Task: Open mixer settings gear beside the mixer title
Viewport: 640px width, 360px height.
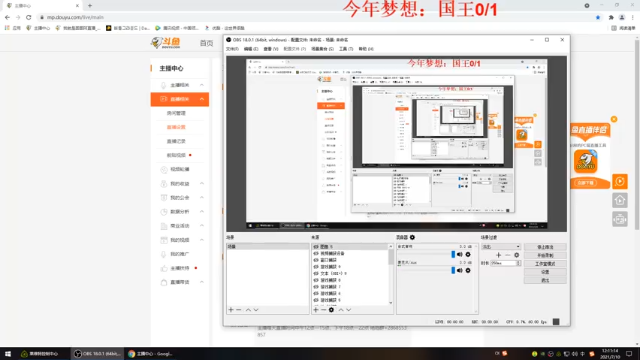Action: (412, 237)
